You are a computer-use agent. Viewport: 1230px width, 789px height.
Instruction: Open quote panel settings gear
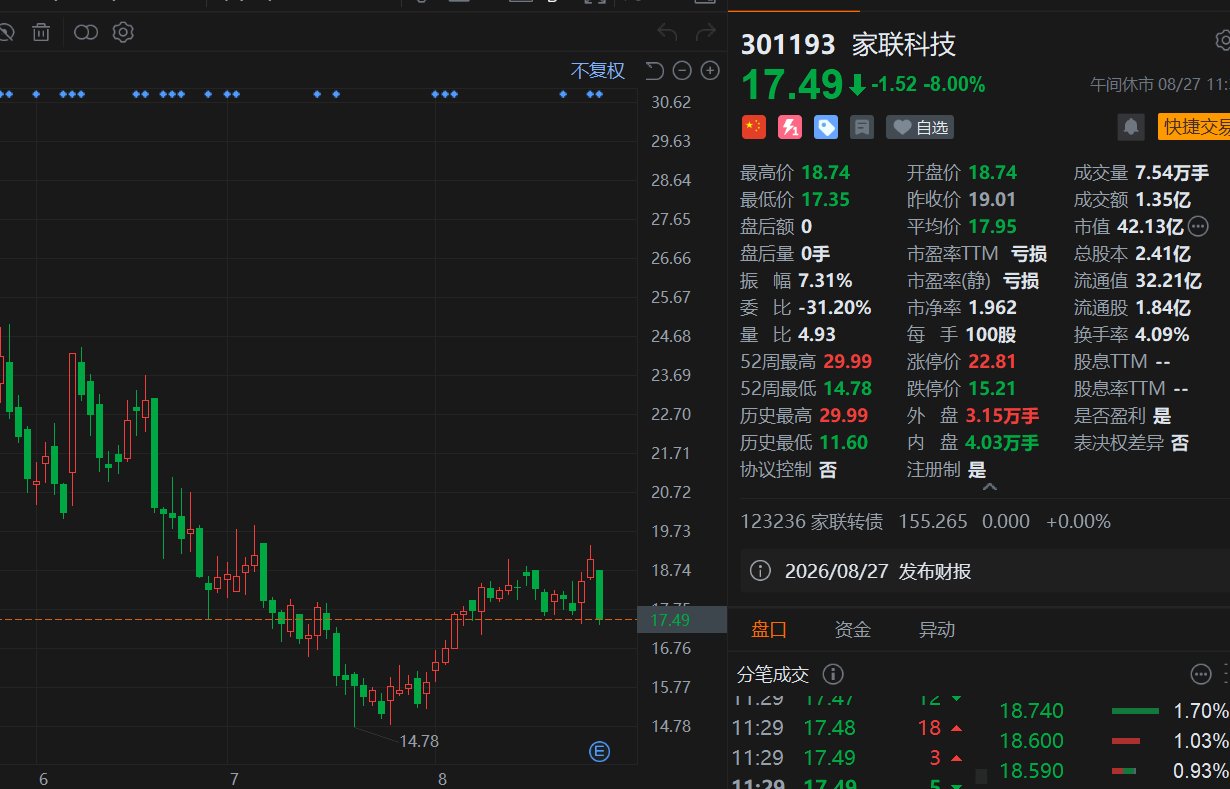(1222, 40)
